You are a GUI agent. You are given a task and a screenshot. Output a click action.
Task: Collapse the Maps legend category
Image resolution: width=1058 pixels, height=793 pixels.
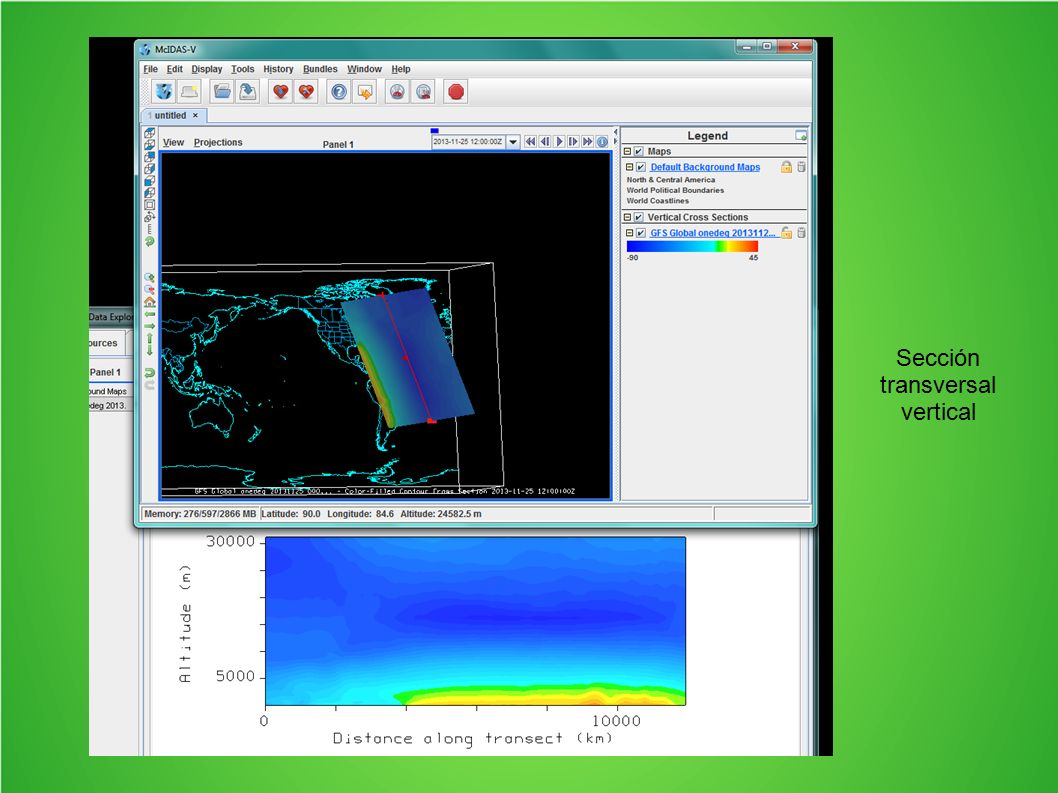coord(627,151)
